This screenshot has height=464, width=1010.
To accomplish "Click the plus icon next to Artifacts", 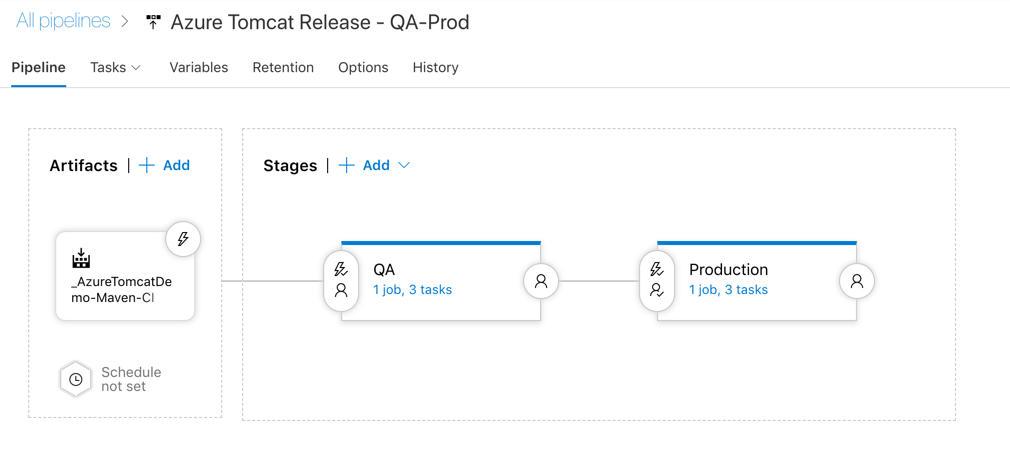I will pos(147,166).
